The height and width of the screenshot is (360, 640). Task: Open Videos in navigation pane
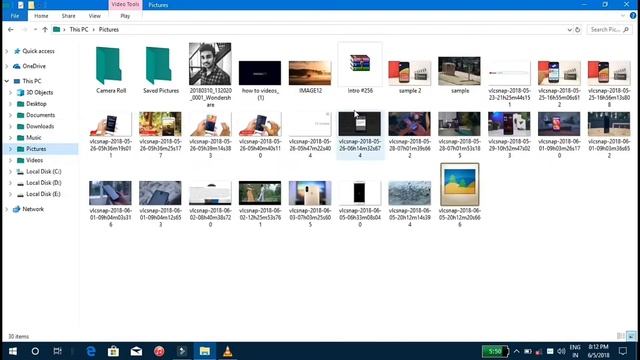34,160
